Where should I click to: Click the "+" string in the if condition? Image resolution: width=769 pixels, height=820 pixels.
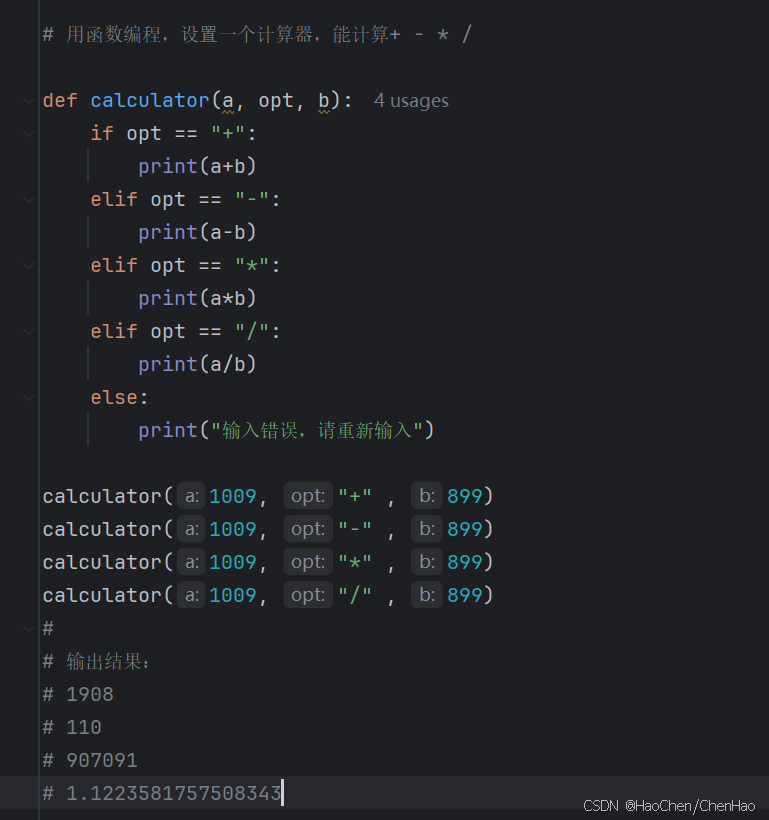(x=228, y=133)
